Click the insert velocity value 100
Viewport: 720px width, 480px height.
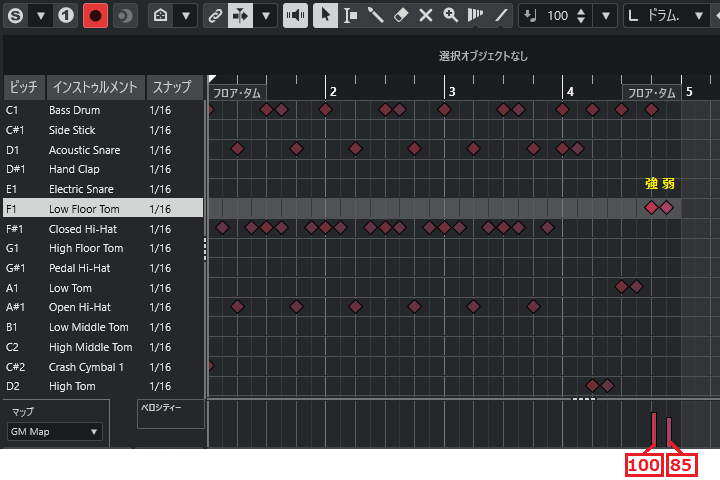click(557, 16)
